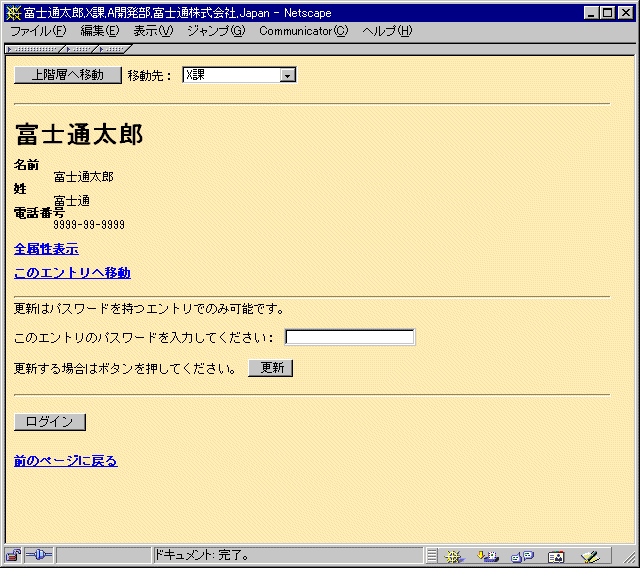Click the 姓 label

click(20, 189)
